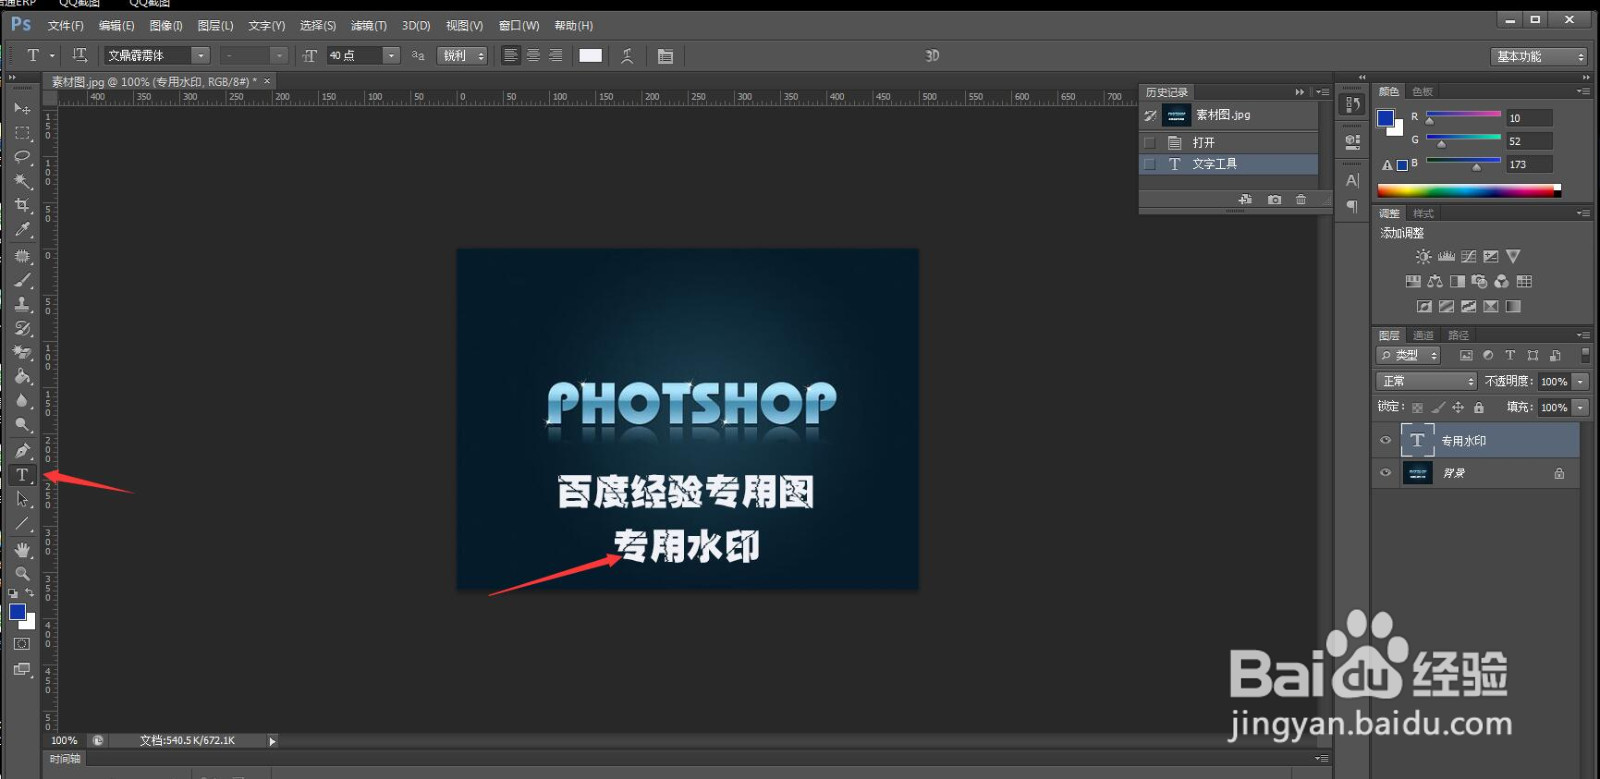Select the Move tool

pos(22,108)
